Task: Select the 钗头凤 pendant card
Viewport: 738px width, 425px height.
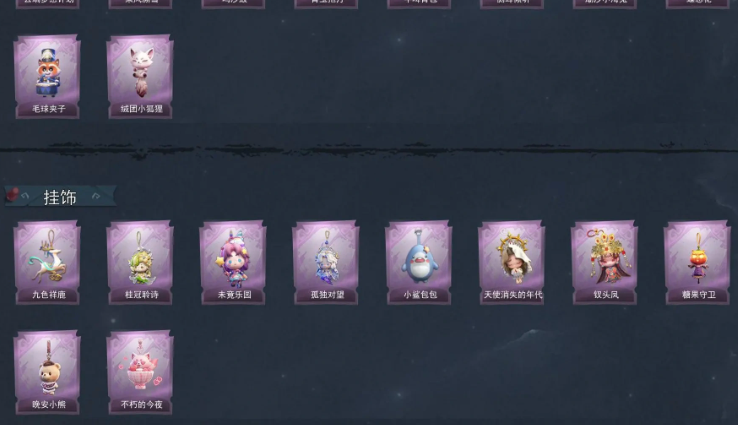Action: (605, 262)
